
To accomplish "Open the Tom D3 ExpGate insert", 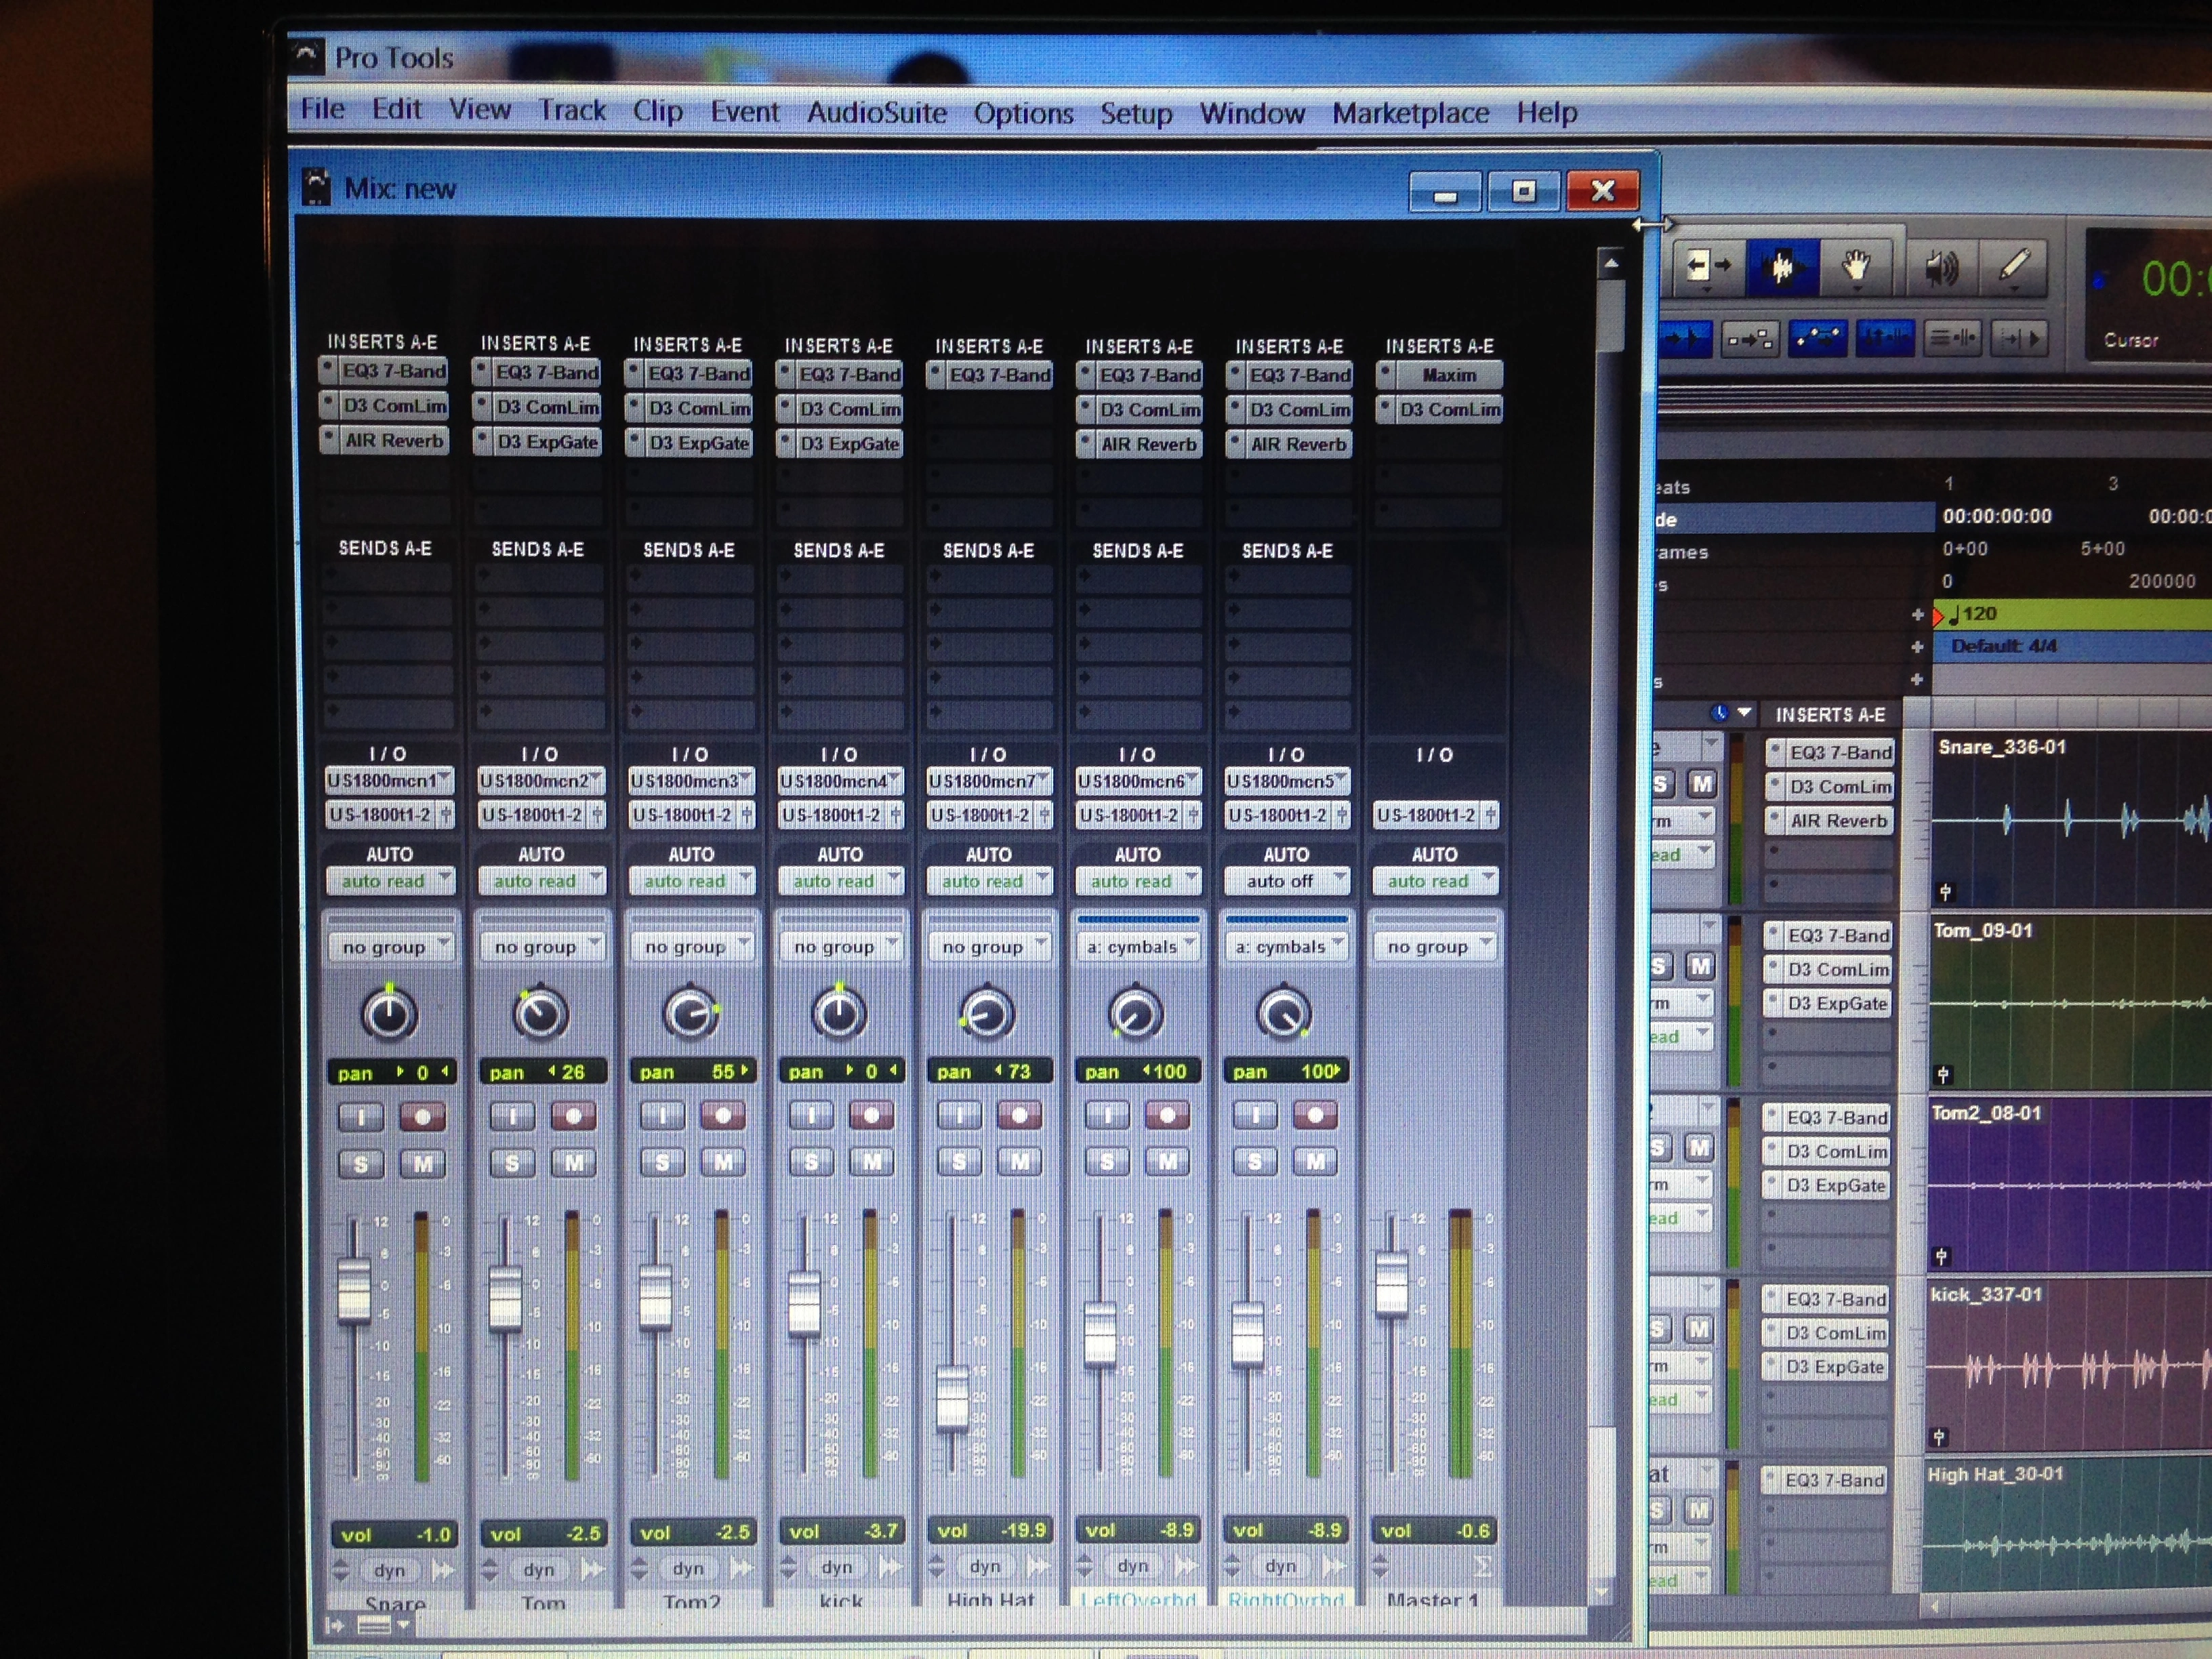I will [x=537, y=442].
